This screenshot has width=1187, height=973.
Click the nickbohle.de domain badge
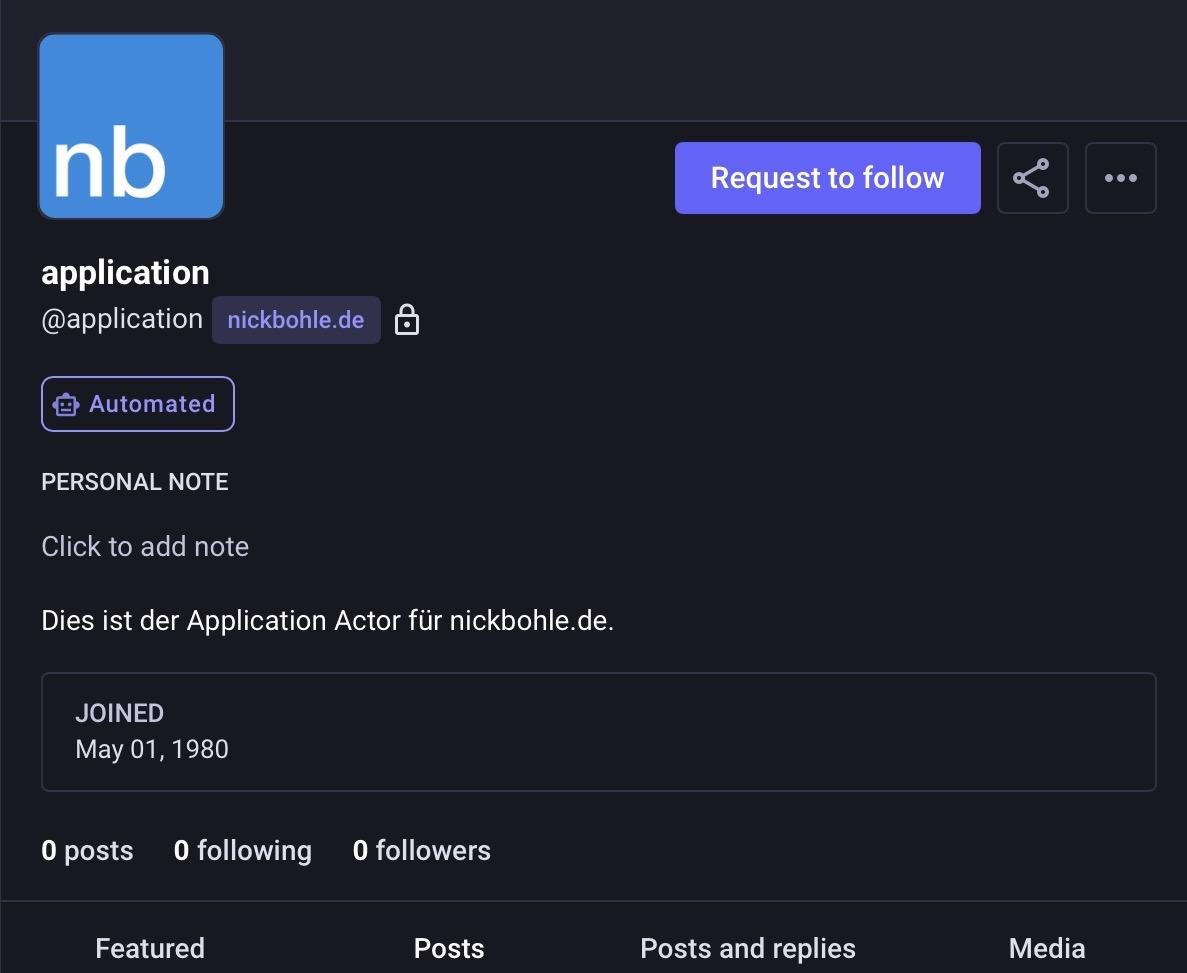pos(296,320)
